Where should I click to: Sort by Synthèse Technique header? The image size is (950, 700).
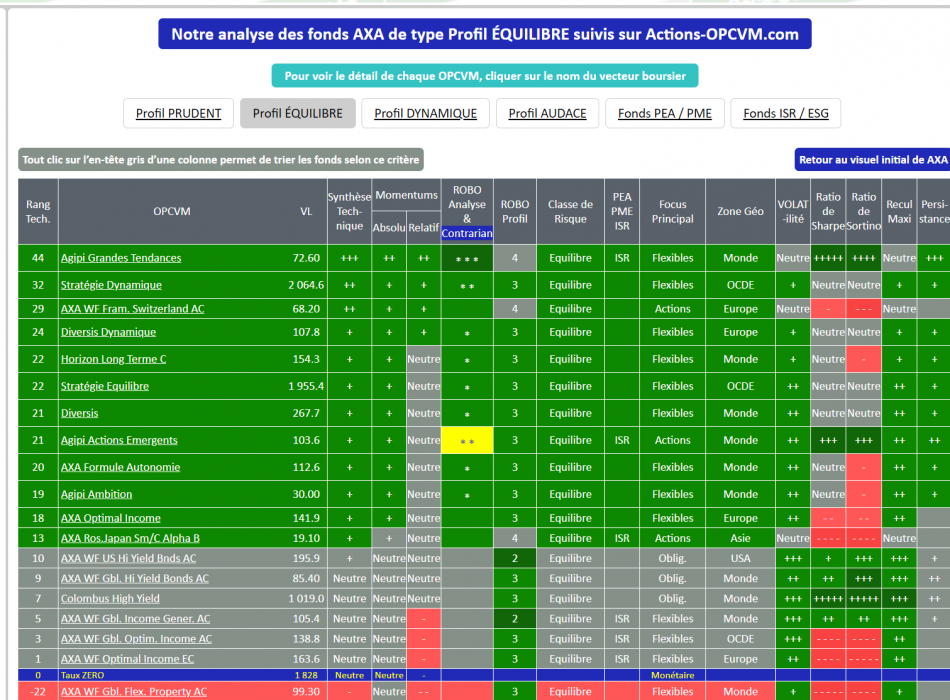point(350,212)
